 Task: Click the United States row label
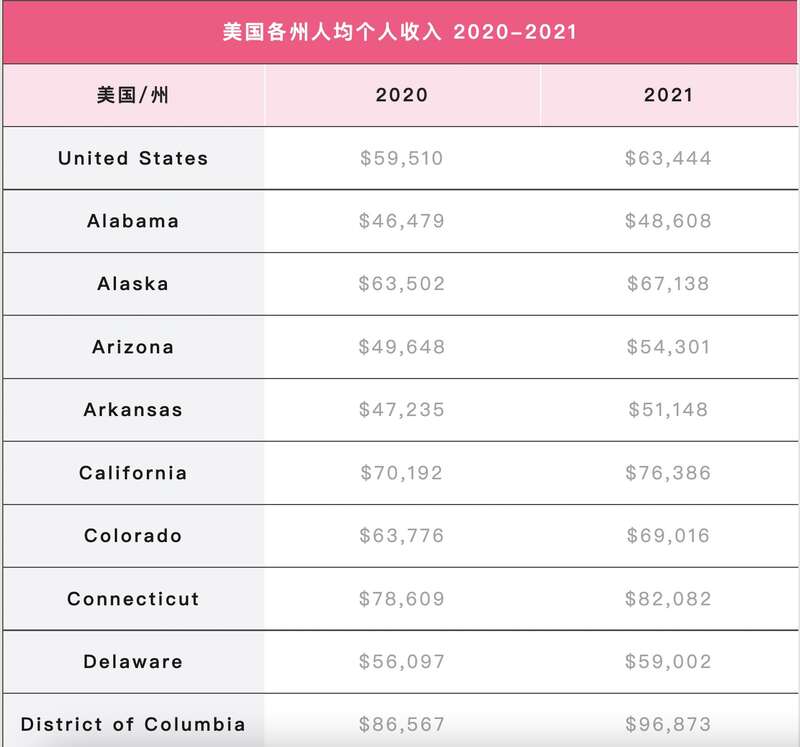(x=133, y=158)
